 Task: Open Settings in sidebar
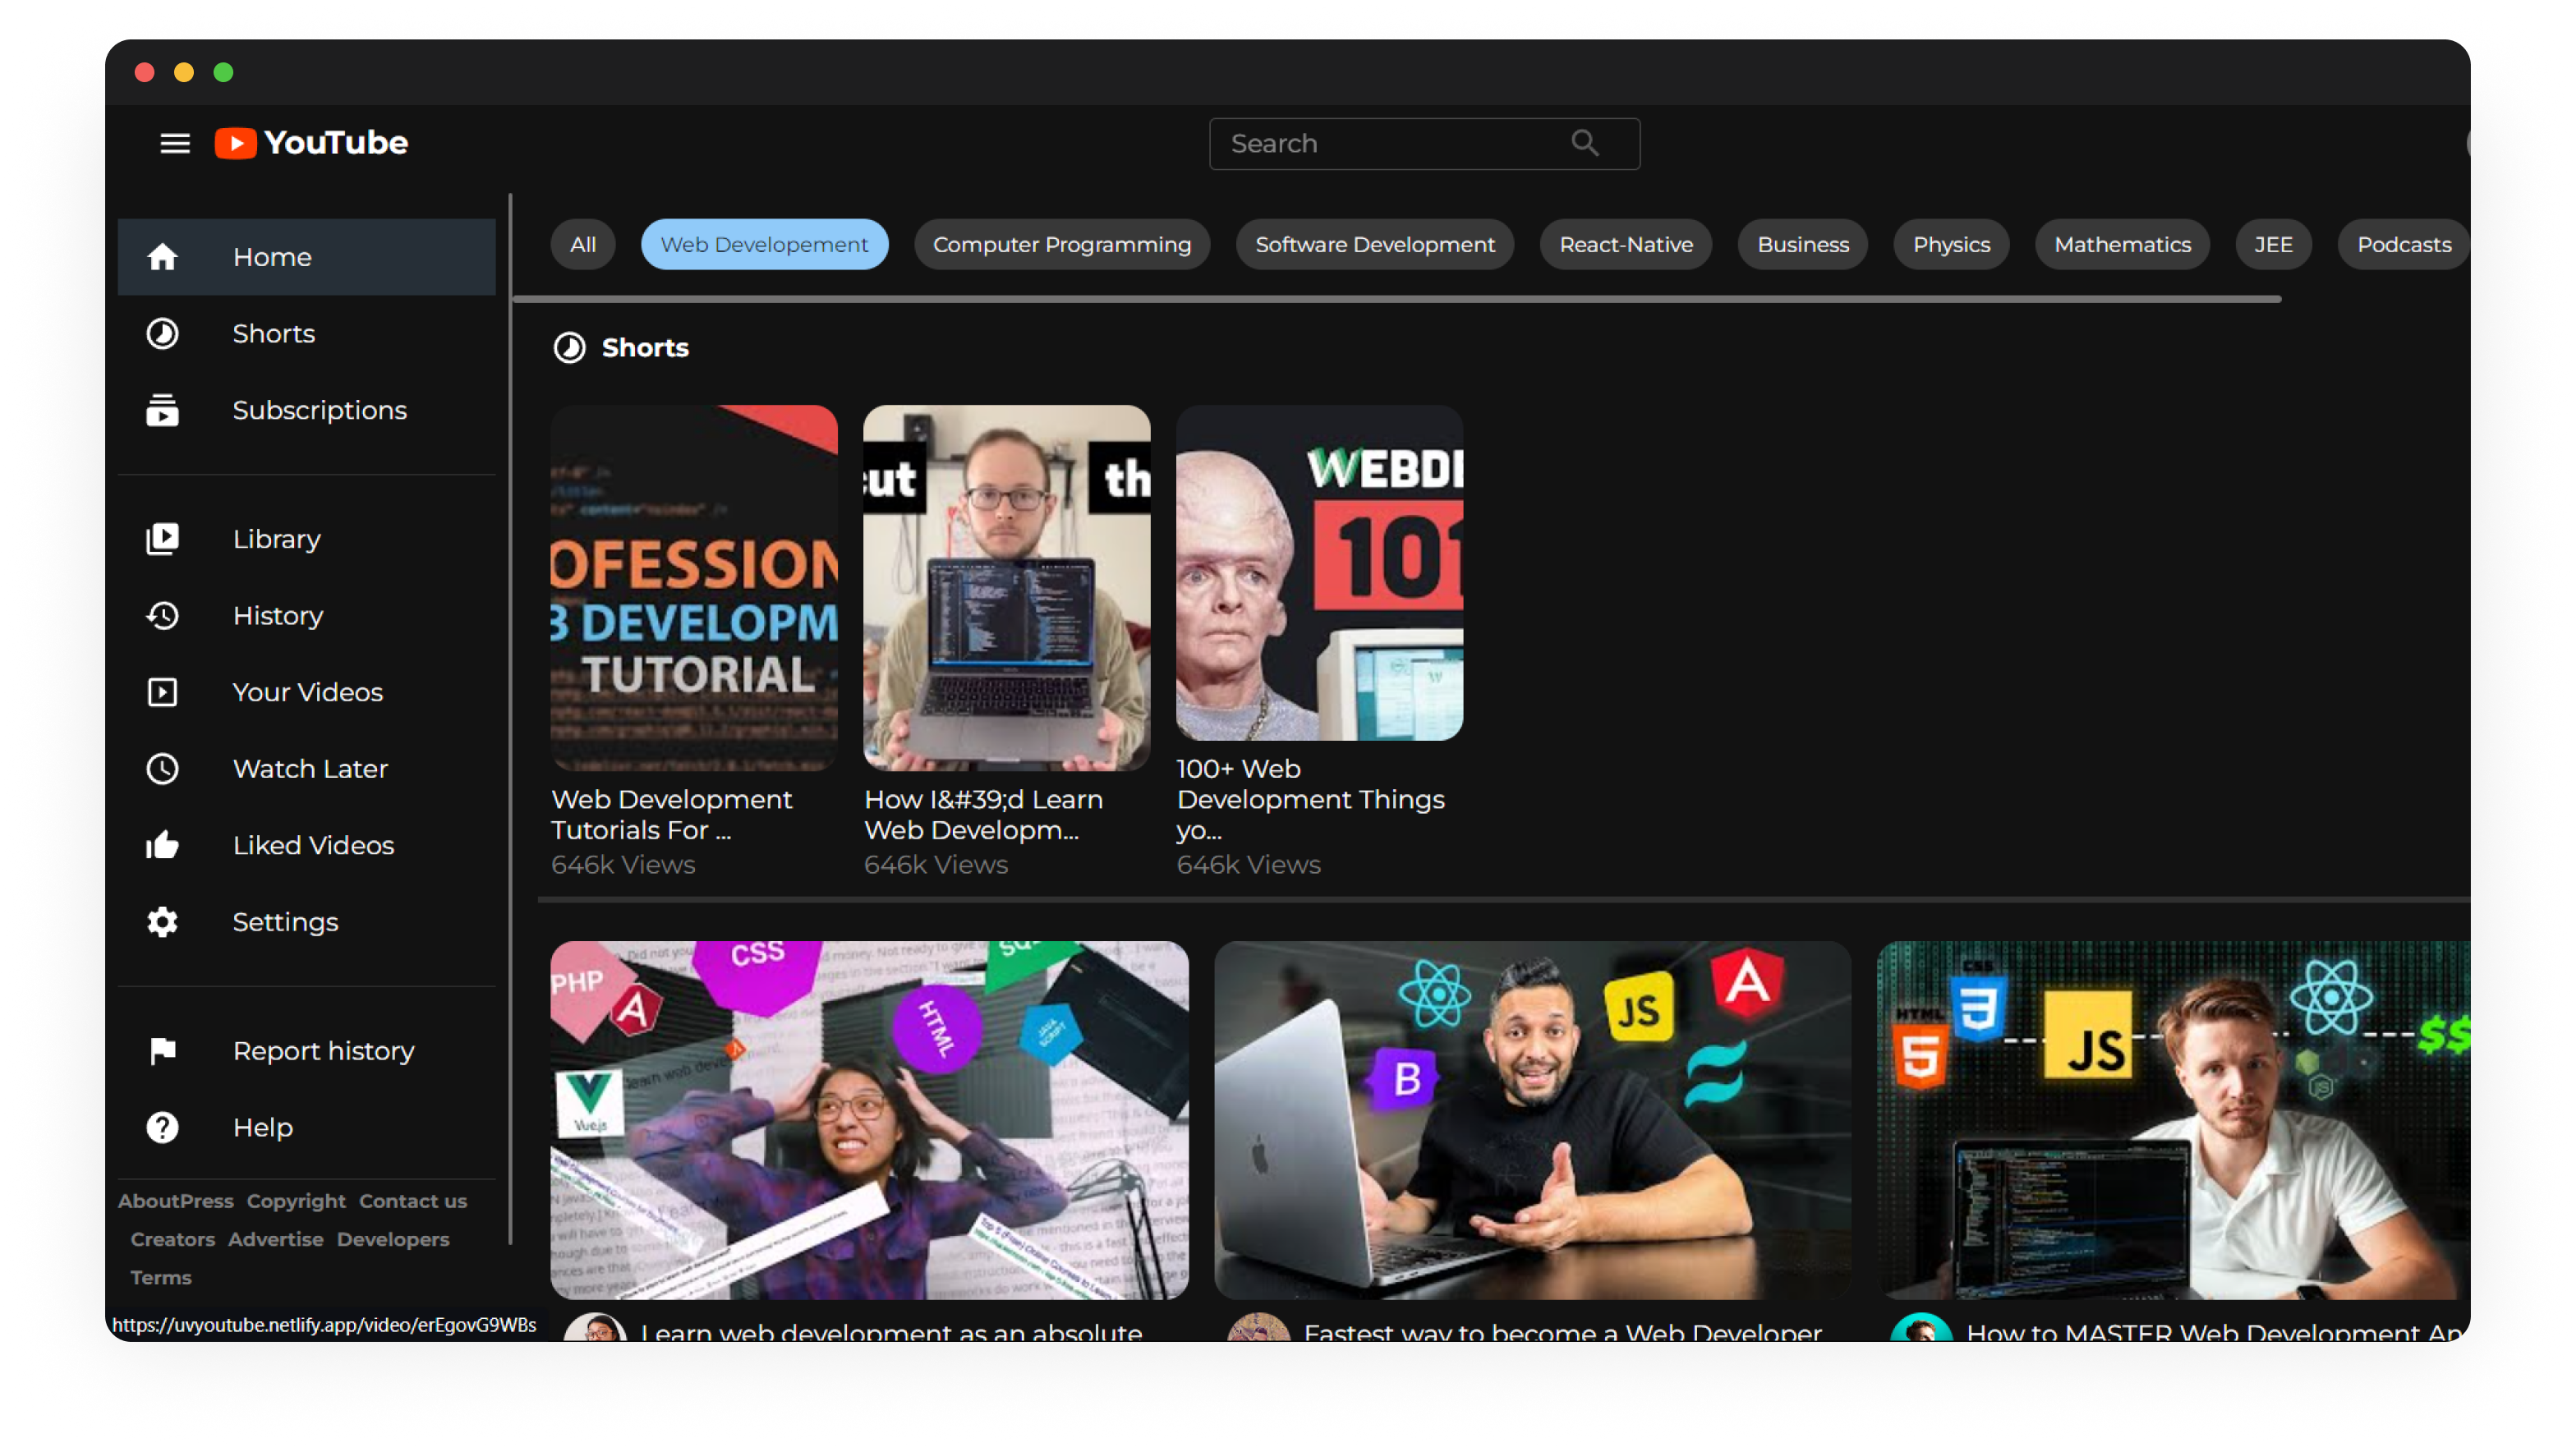(x=307, y=922)
